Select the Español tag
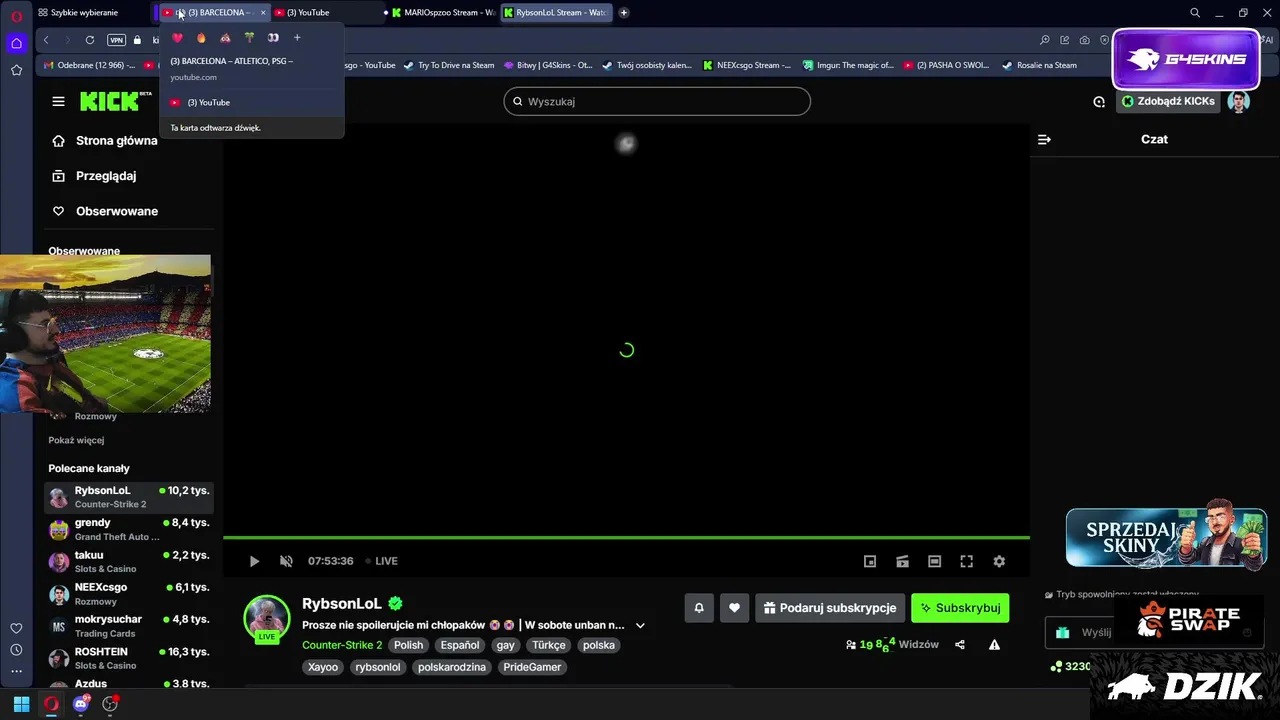The image size is (1280, 720). 460,645
